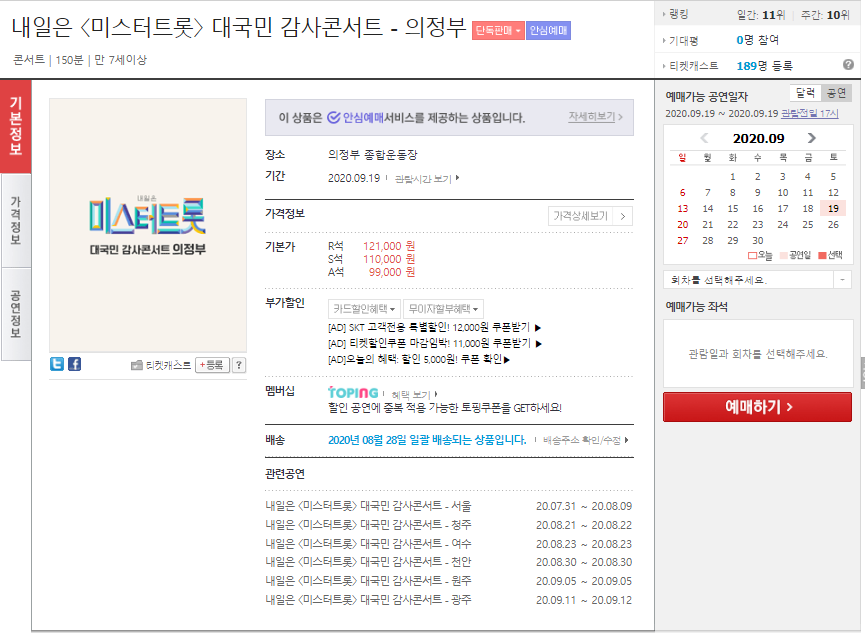This screenshot has width=865, height=633.
Task: Switch to 달력 view tab
Action: tap(805, 93)
